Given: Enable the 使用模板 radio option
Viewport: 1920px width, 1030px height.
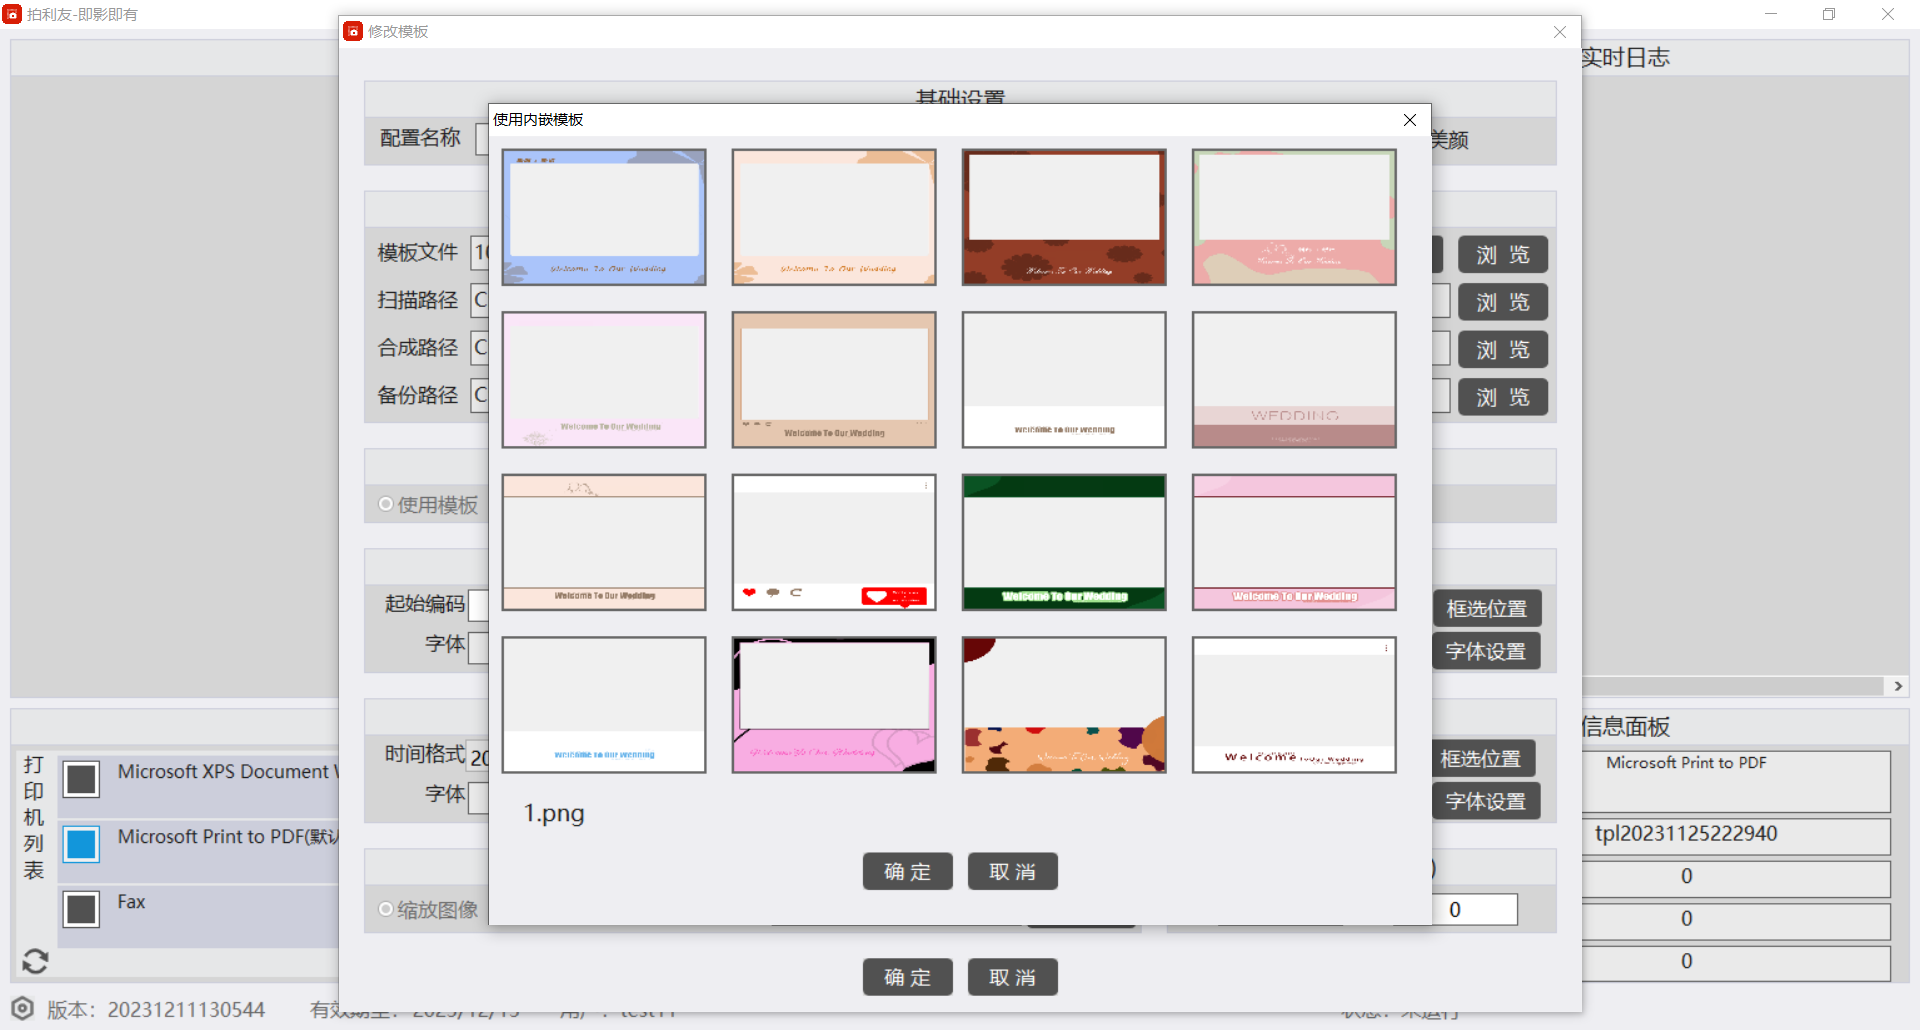Looking at the screenshot, I should coord(386,504).
